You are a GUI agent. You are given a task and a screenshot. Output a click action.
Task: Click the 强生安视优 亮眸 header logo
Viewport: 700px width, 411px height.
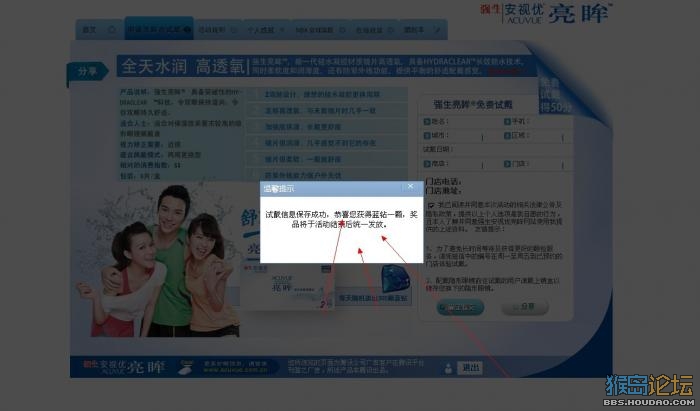pyautogui.click(x=546, y=13)
